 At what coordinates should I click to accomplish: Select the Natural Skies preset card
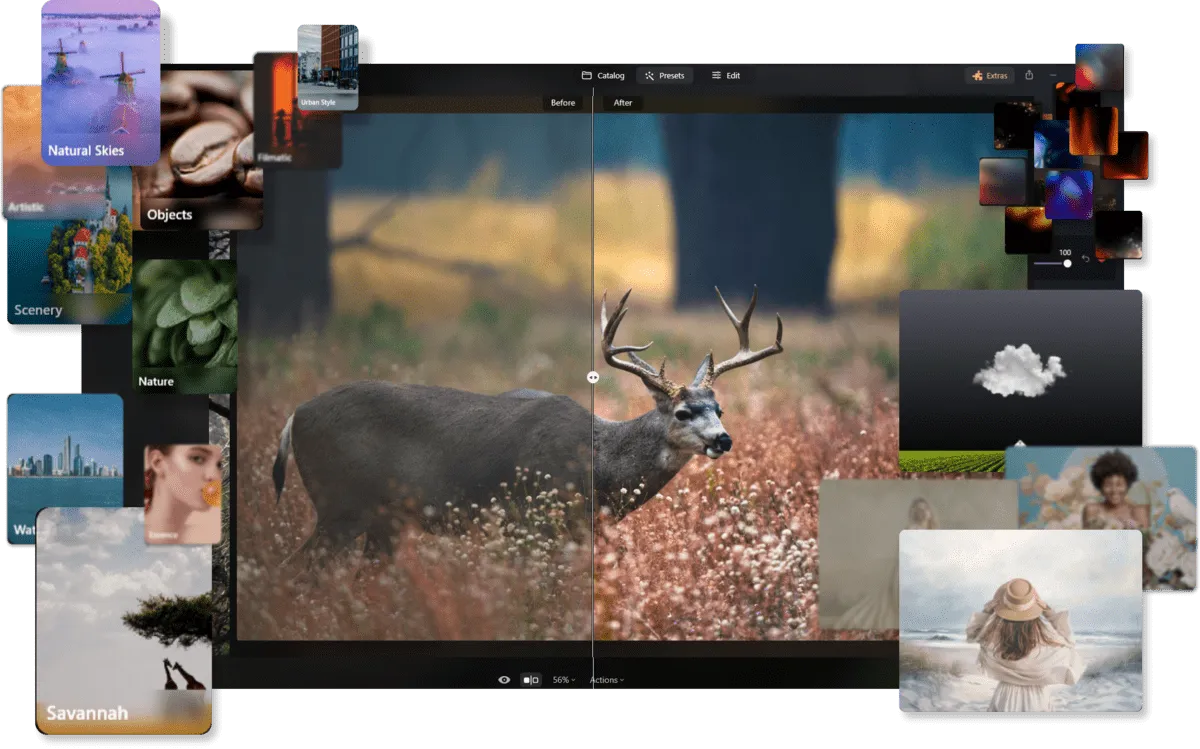click(x=101, y=83)
